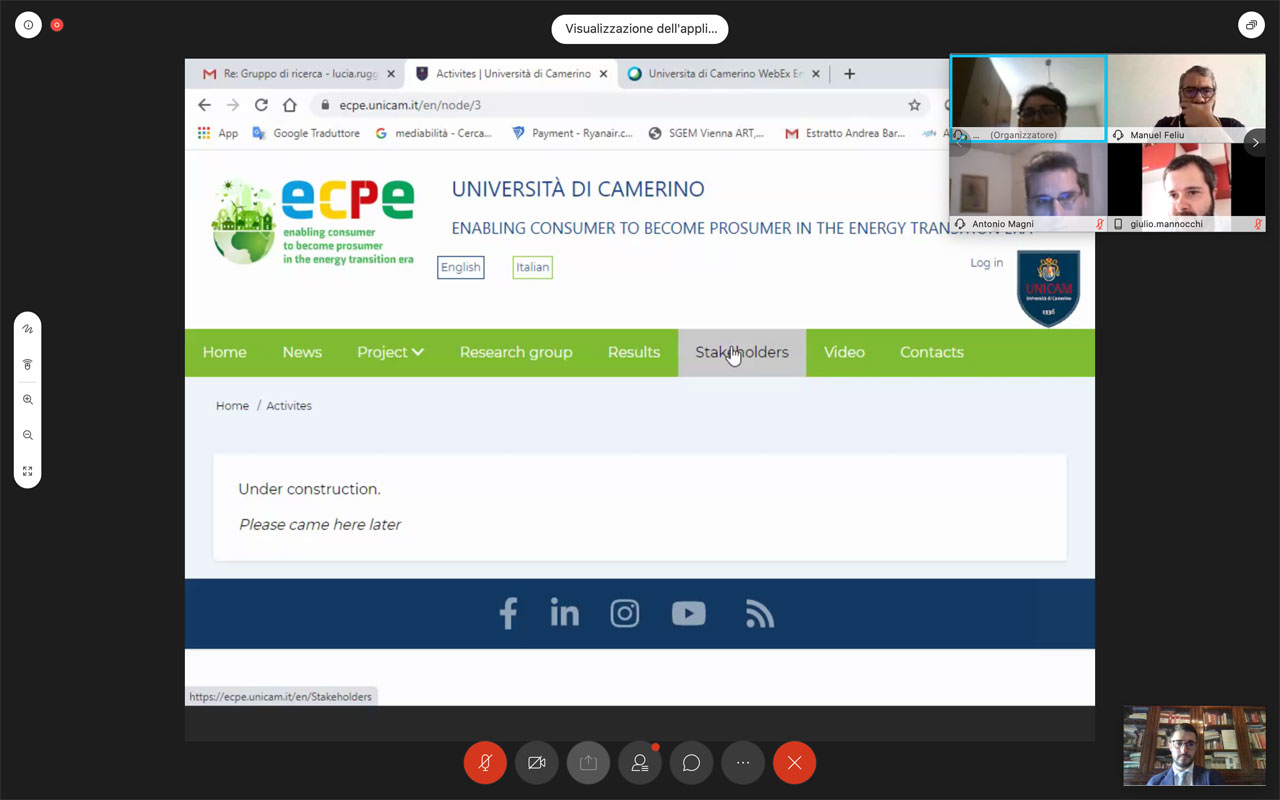Open Google Traduttore bookmark
1280x800 pixels.
[x=306, y=133]
